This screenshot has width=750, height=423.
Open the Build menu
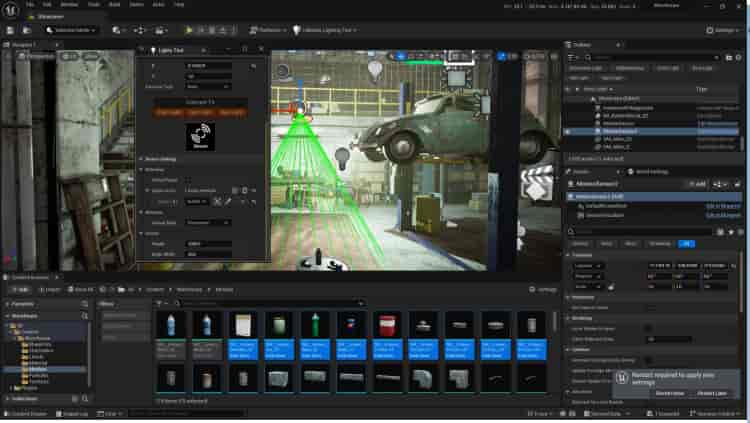114,4
